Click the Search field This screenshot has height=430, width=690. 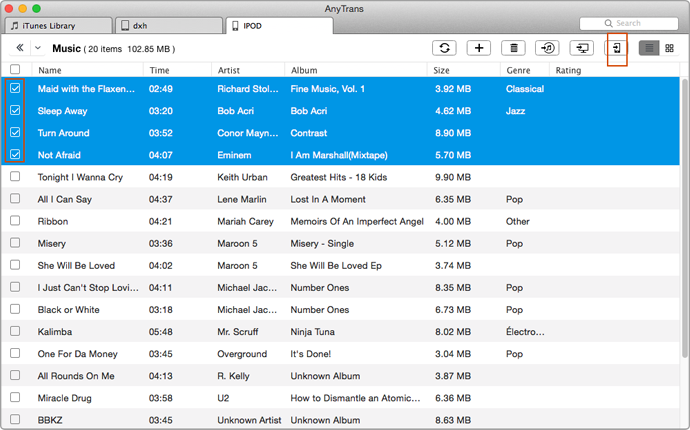coord(629,23)
